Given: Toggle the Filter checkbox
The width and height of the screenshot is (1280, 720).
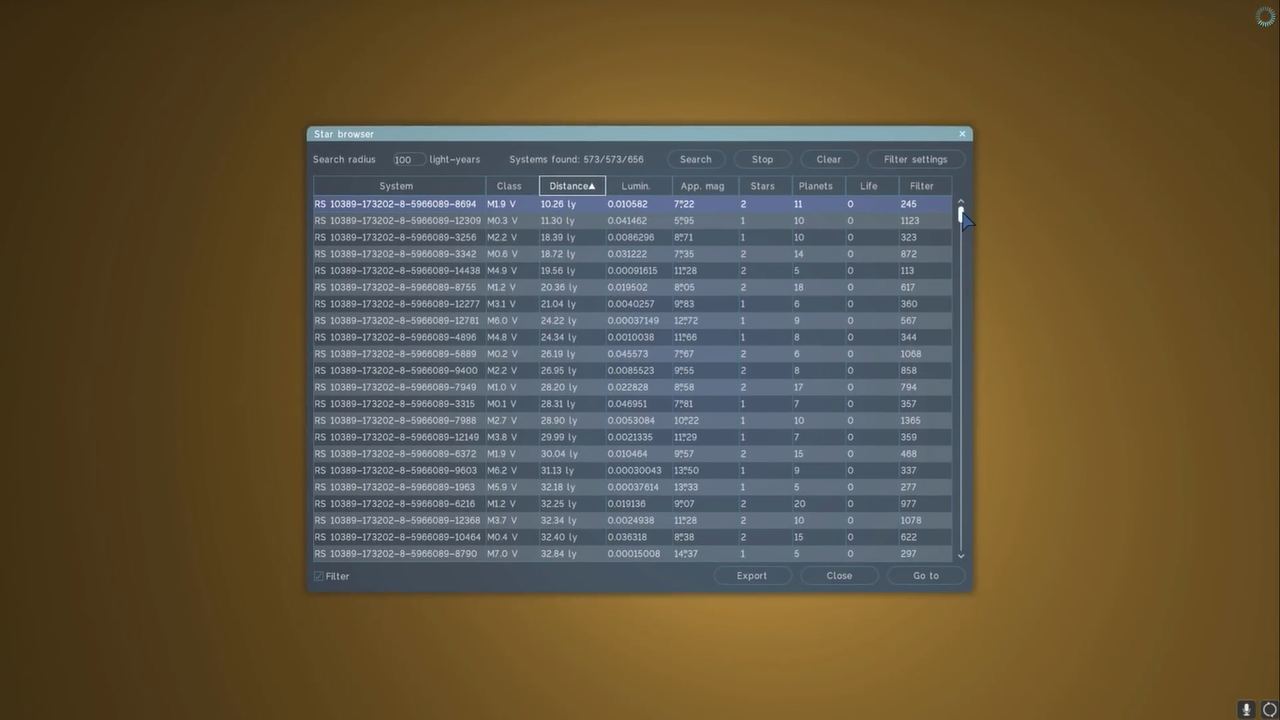Looking at the screenshot, I should click(x=319, y=576).
